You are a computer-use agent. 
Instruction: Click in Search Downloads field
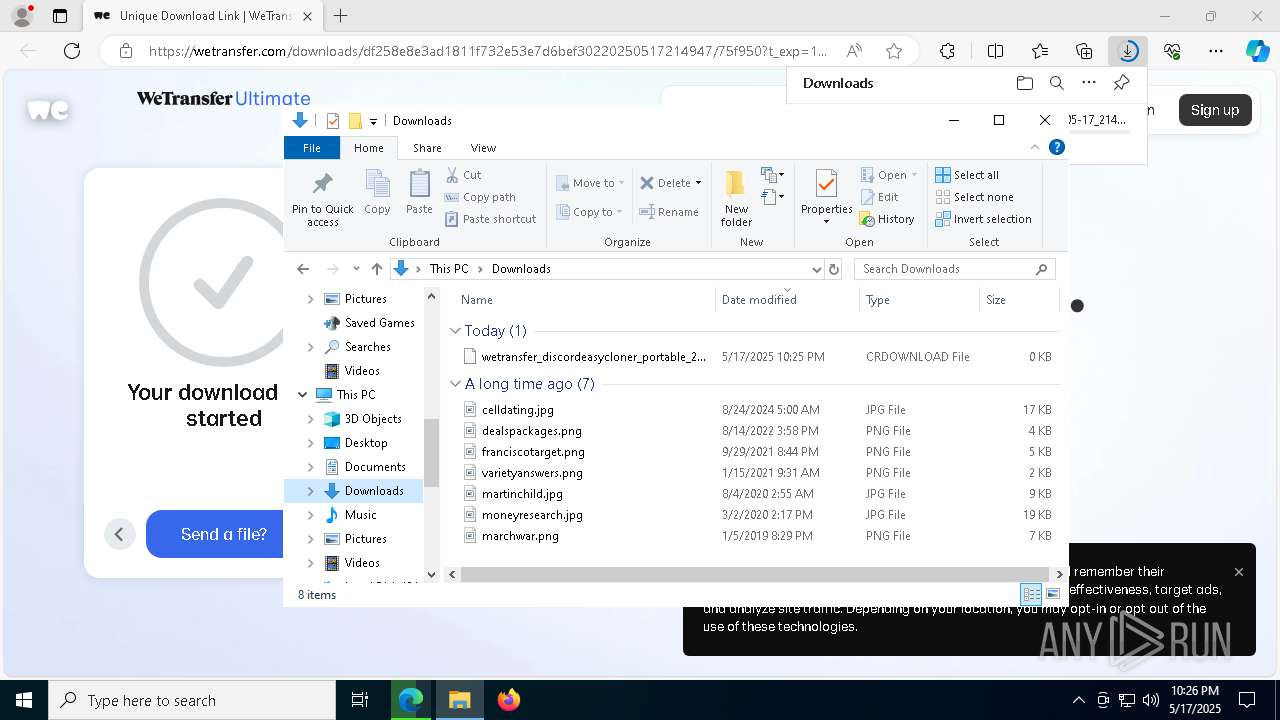click(954, 269)
